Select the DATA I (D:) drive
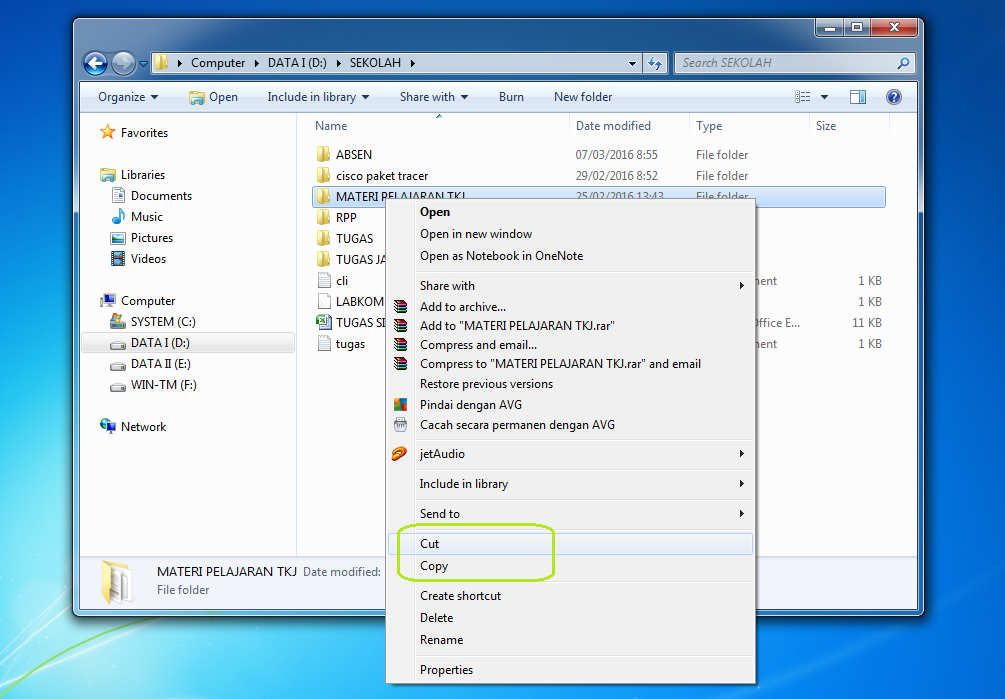The width and height of the screenshot is (1005, 699). pyautogui.click(x=188, y=343)
